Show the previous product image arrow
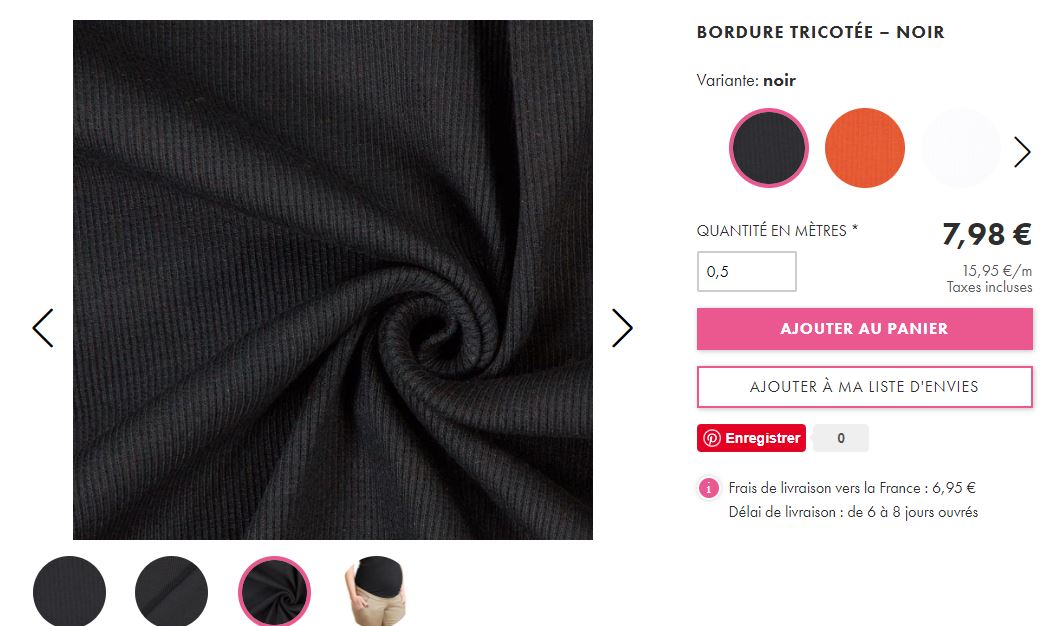The width and height of the screenshot is (1056, 626). [x=42, y=328]
